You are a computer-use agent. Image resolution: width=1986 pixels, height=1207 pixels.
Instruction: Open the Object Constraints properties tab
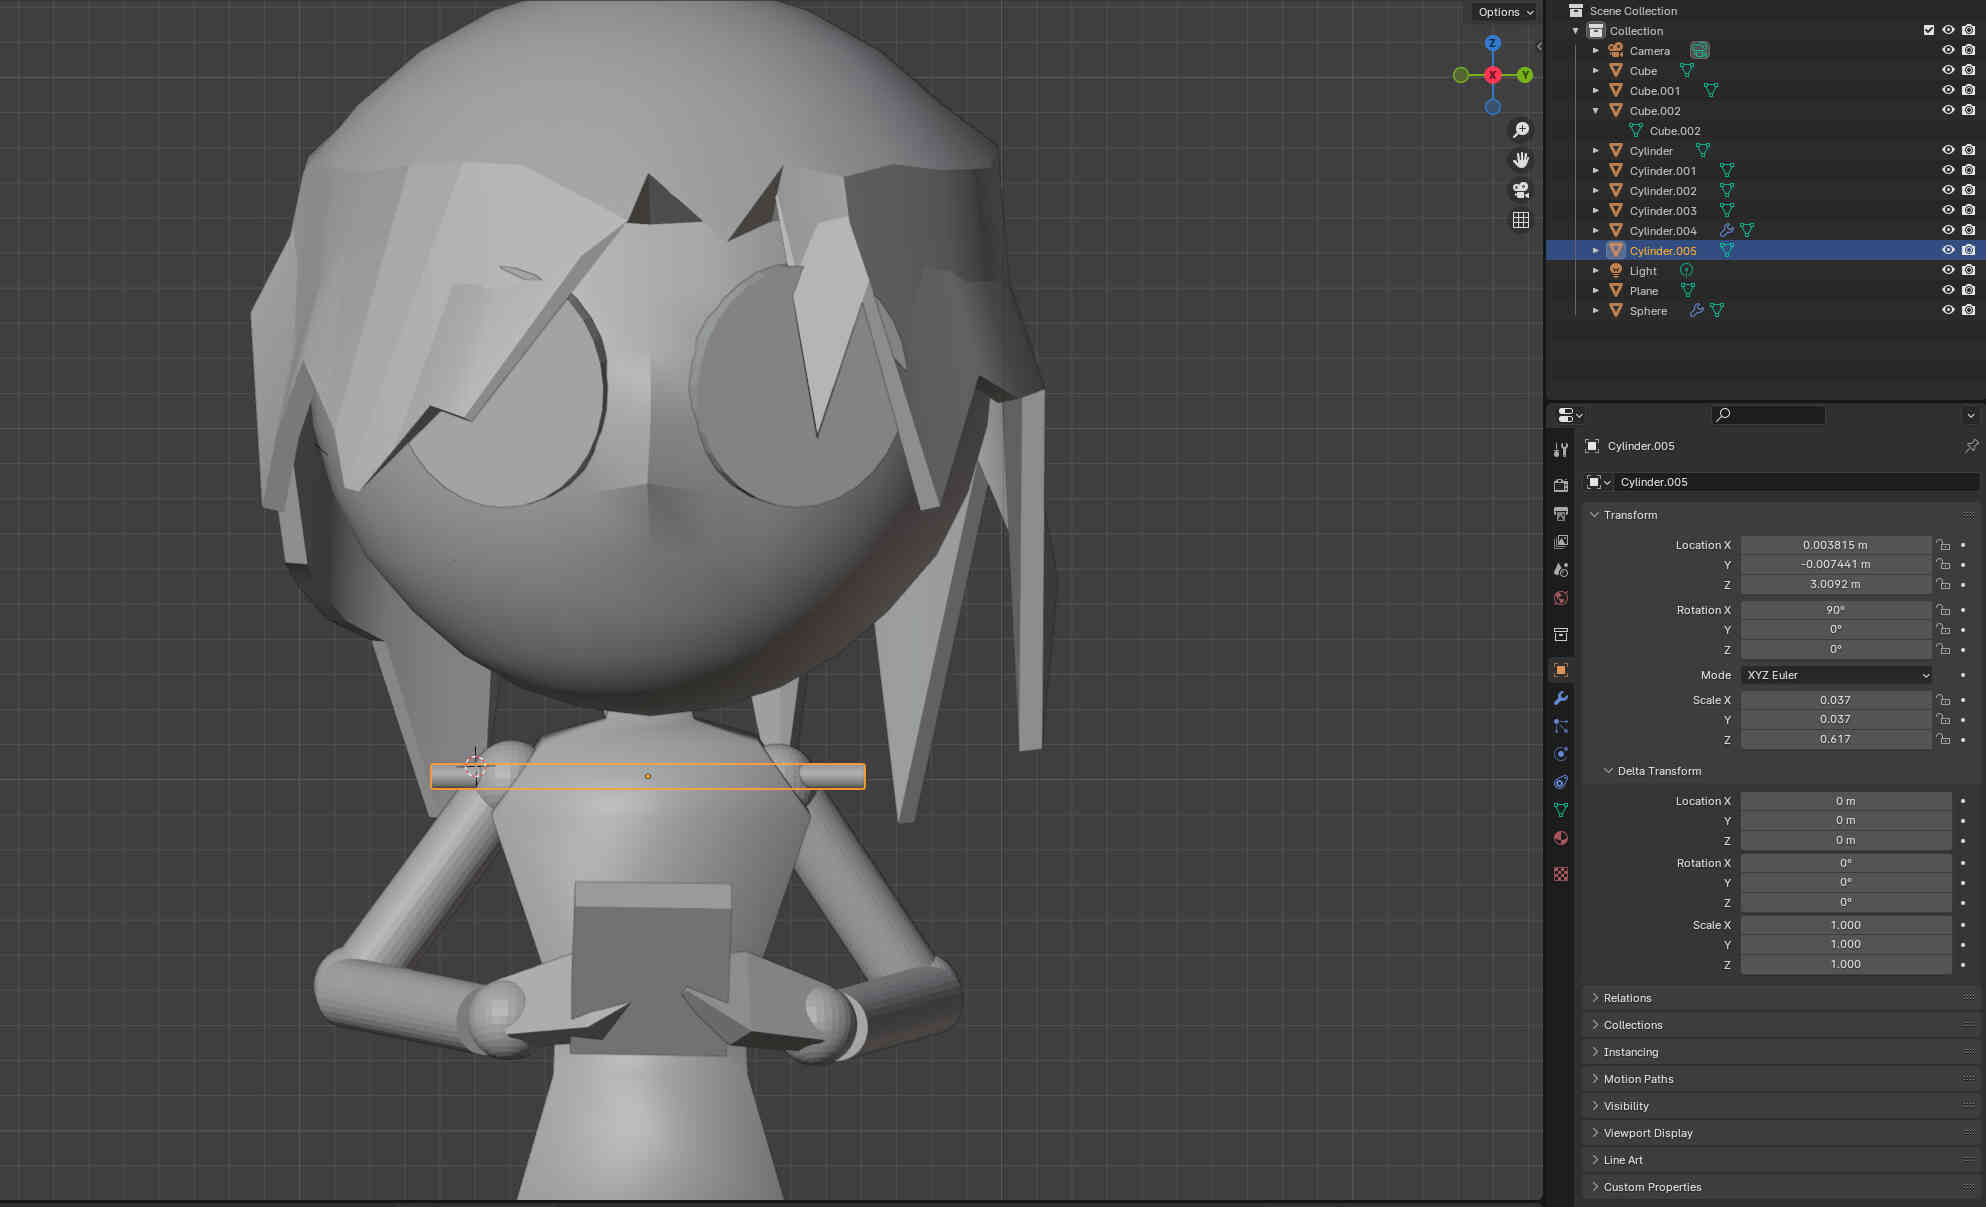tap(1561, 782)
